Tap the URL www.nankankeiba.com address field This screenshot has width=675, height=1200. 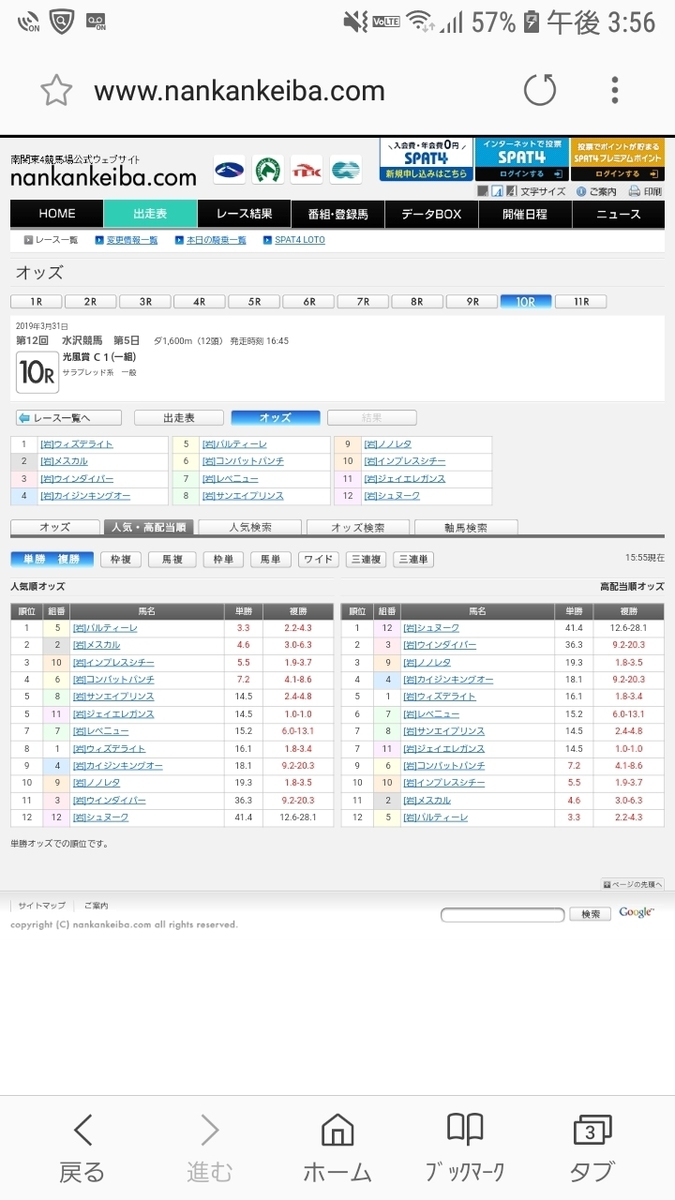click(x=239, y=91)
